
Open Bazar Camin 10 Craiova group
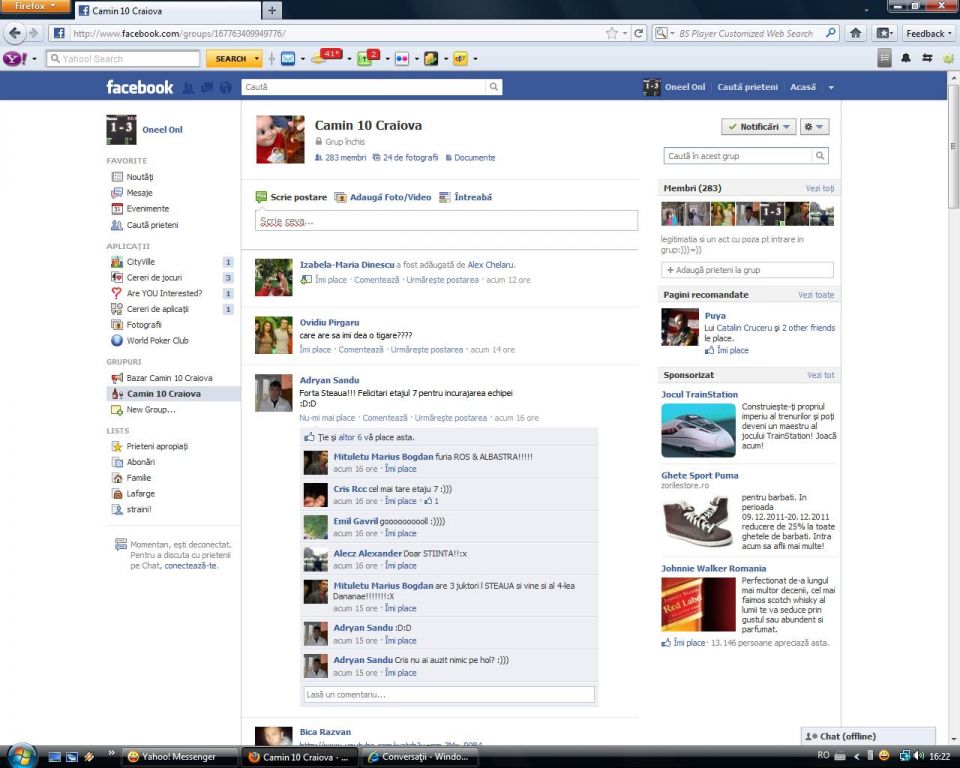tap(169, 378)
